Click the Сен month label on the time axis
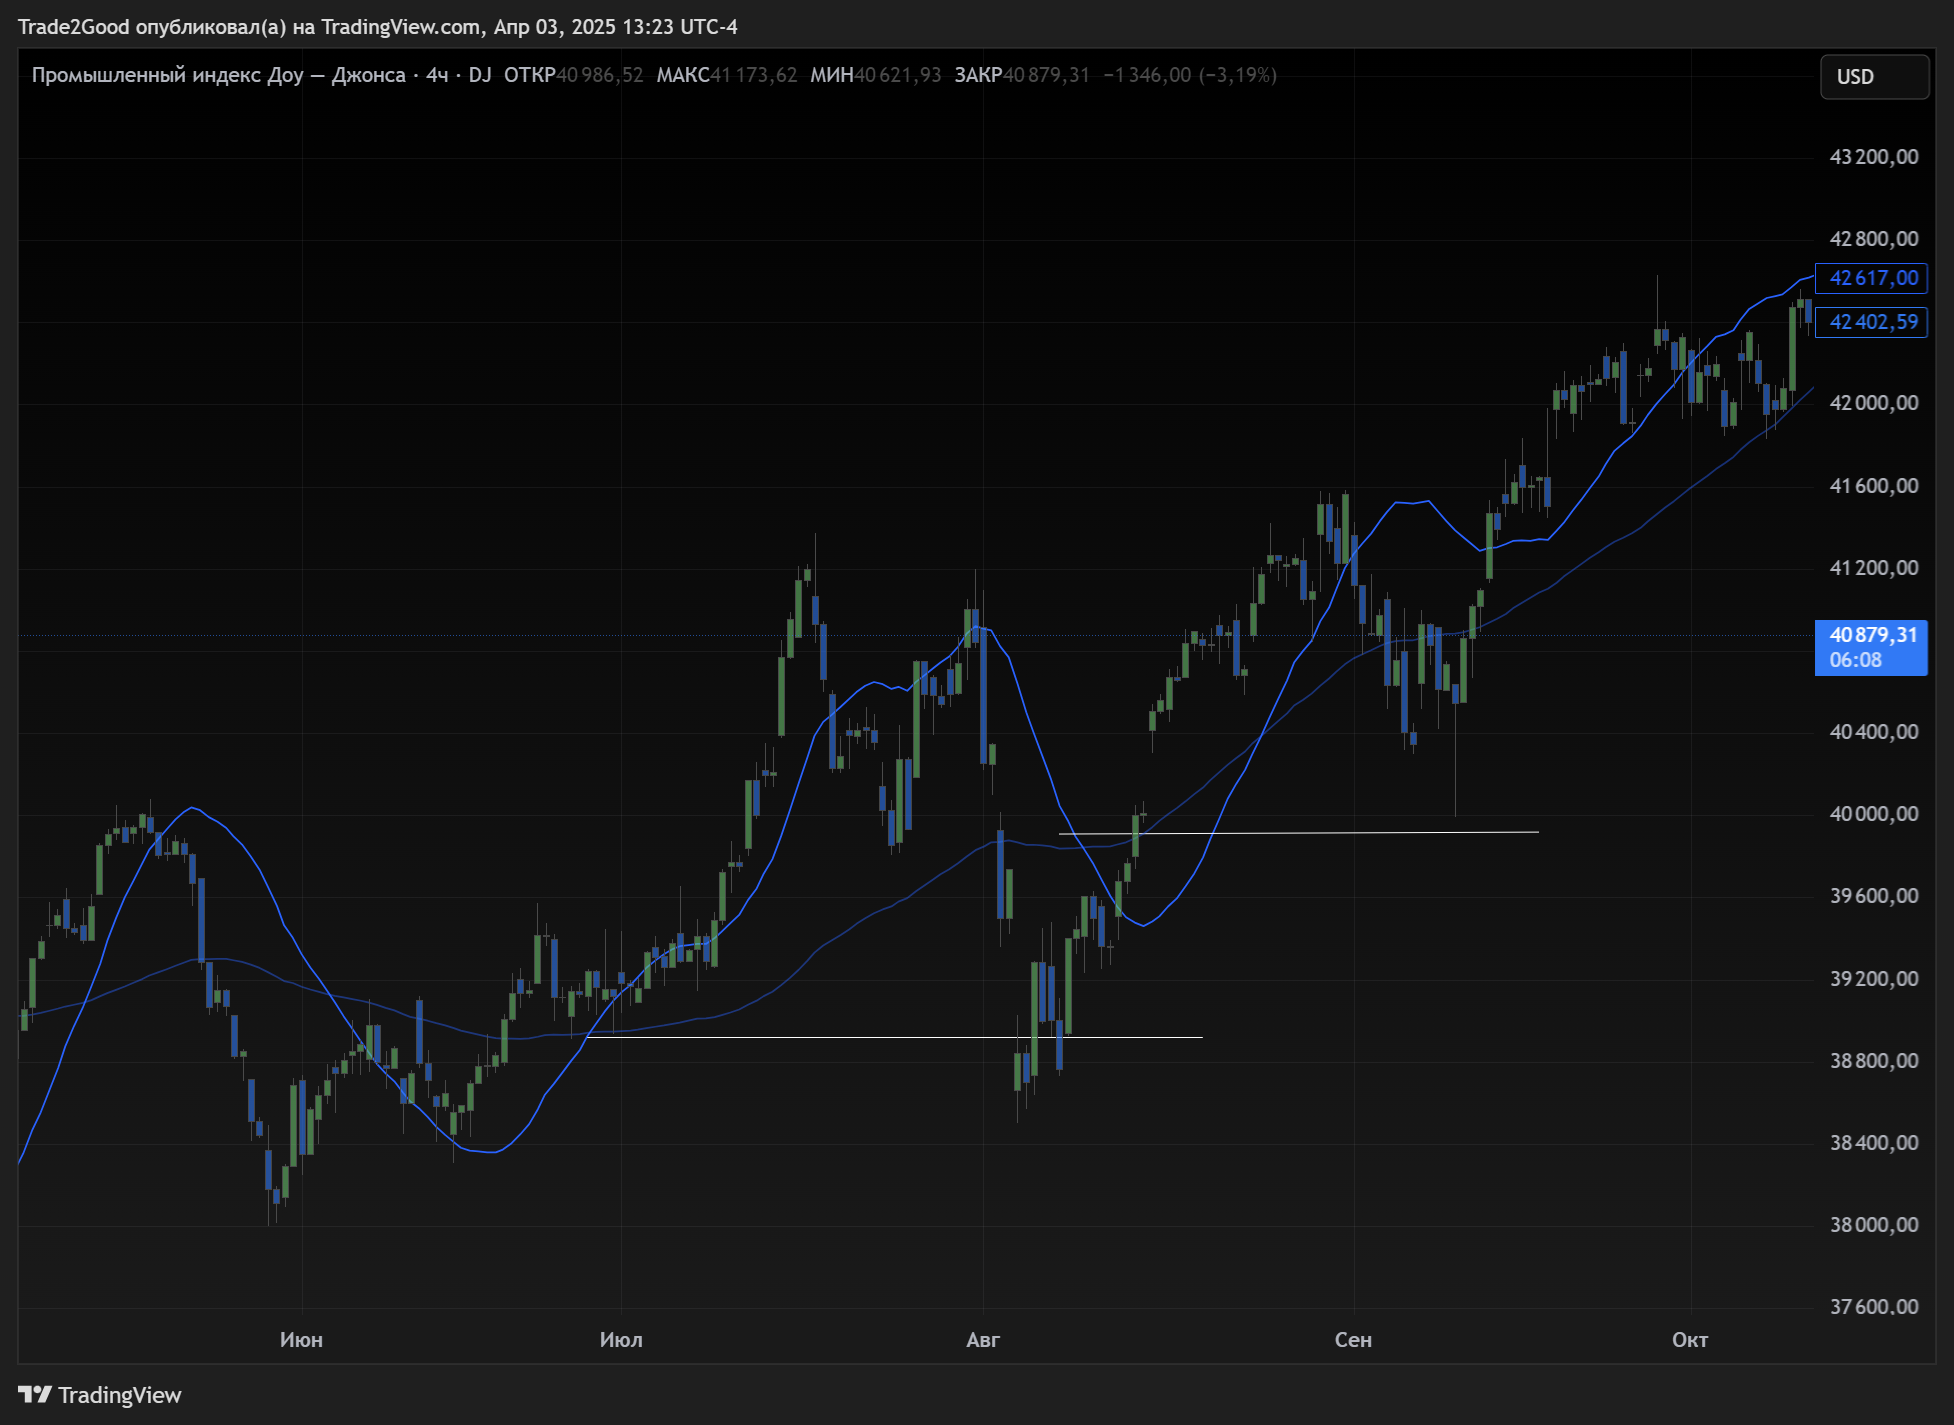The image size is (1954, 1425). tap(1353, 1340)
